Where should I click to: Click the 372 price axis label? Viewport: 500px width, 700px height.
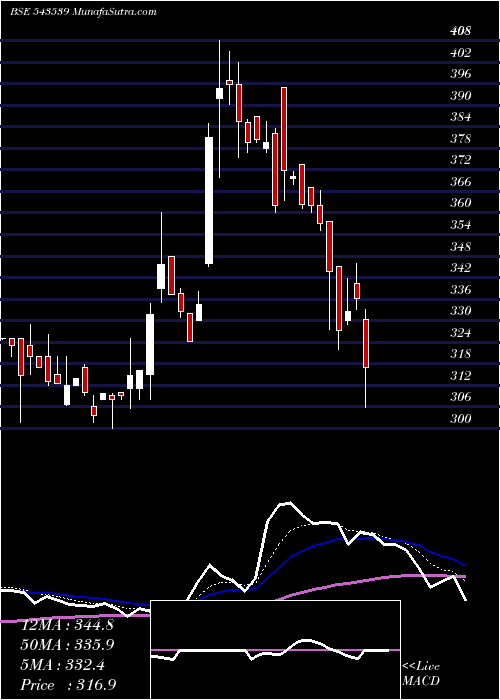click(x=461, y=160)
